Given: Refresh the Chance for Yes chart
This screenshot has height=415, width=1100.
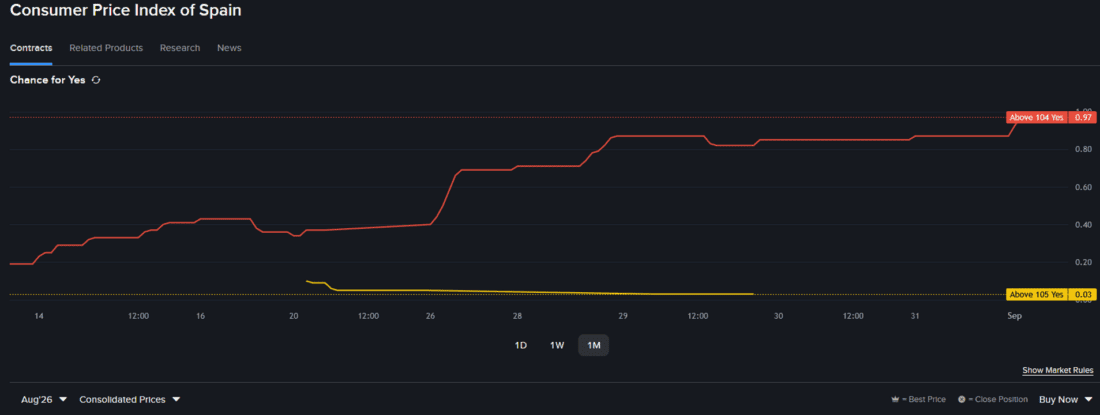Looking at the screenshot, I should point(96,81).
